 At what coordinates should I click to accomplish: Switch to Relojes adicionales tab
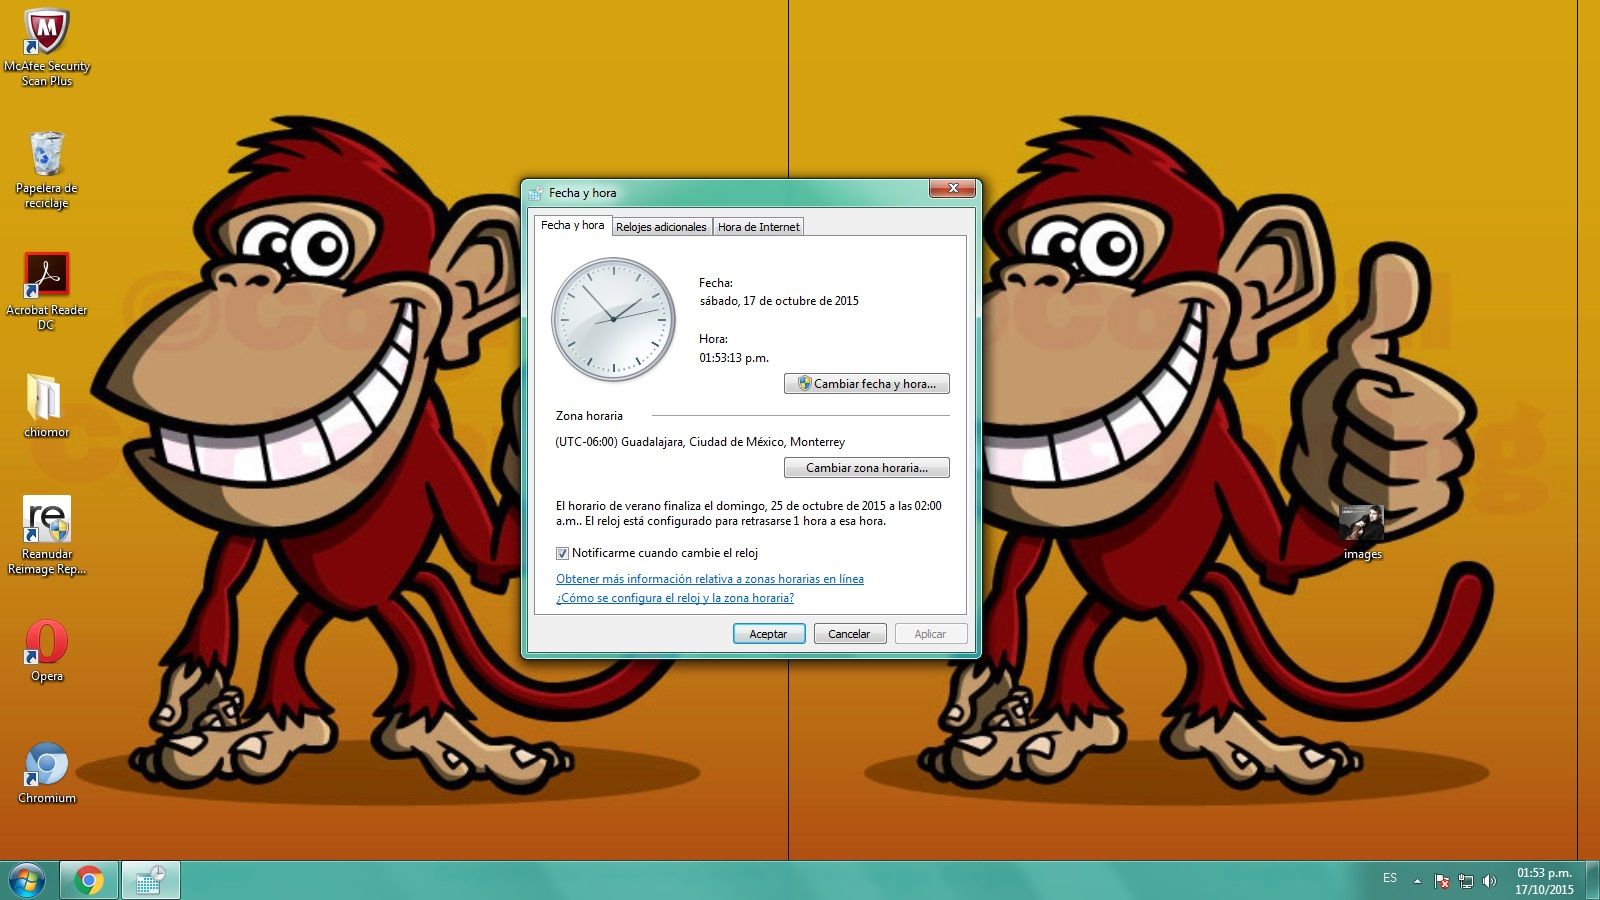[661, 227]
